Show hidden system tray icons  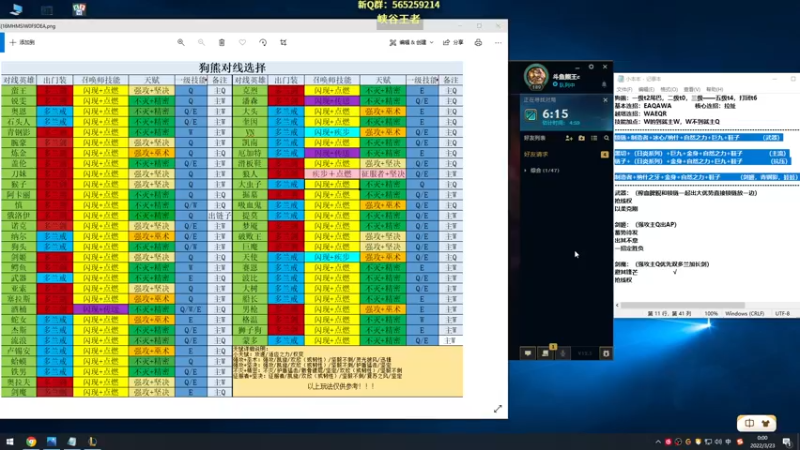click(x=658, y=442)
